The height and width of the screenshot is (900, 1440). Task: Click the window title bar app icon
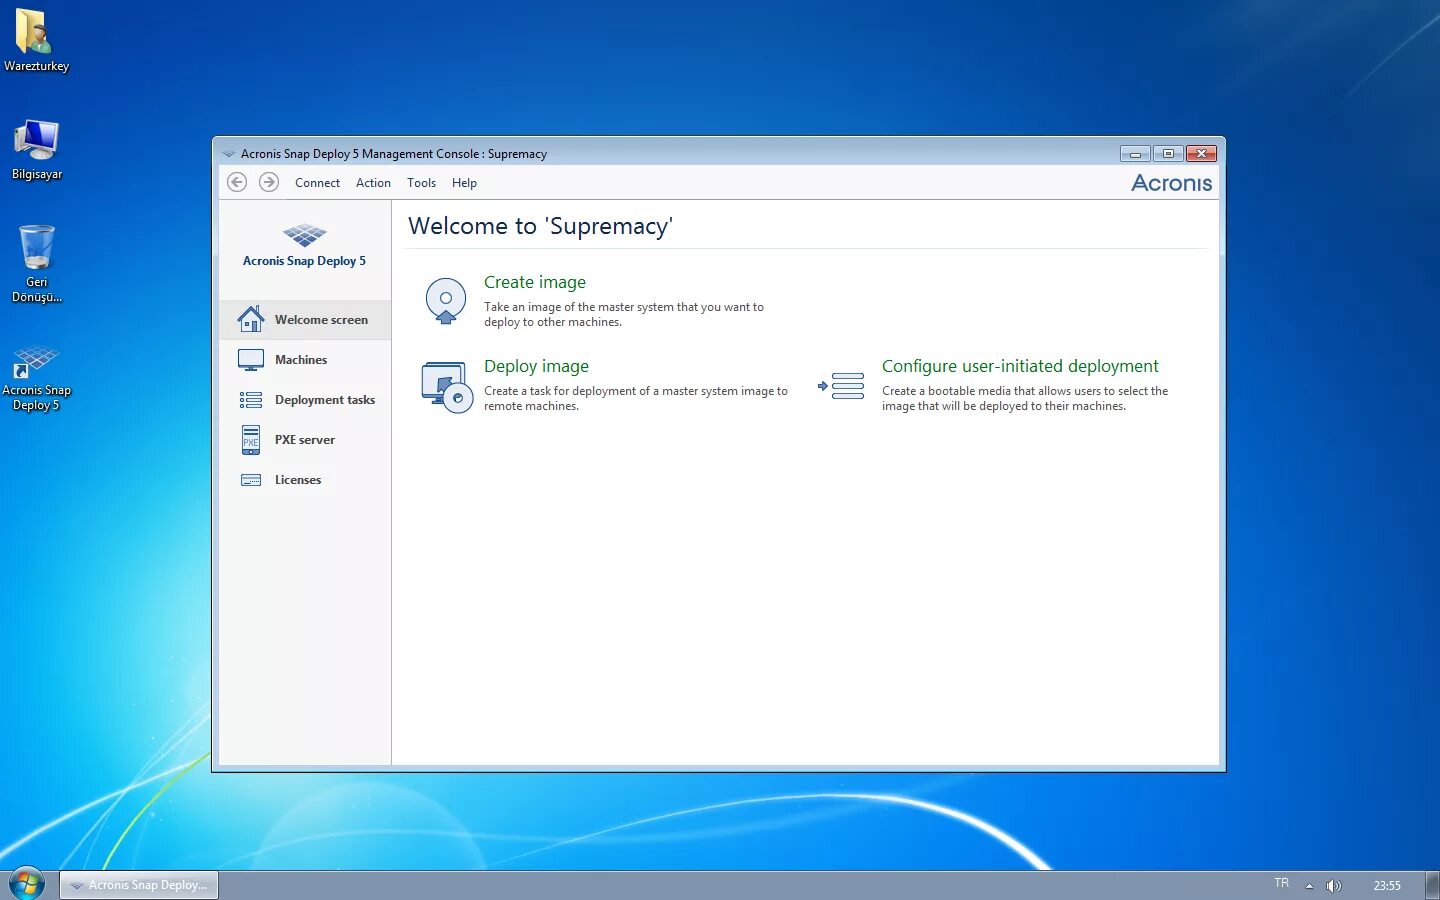coord(229,154)
